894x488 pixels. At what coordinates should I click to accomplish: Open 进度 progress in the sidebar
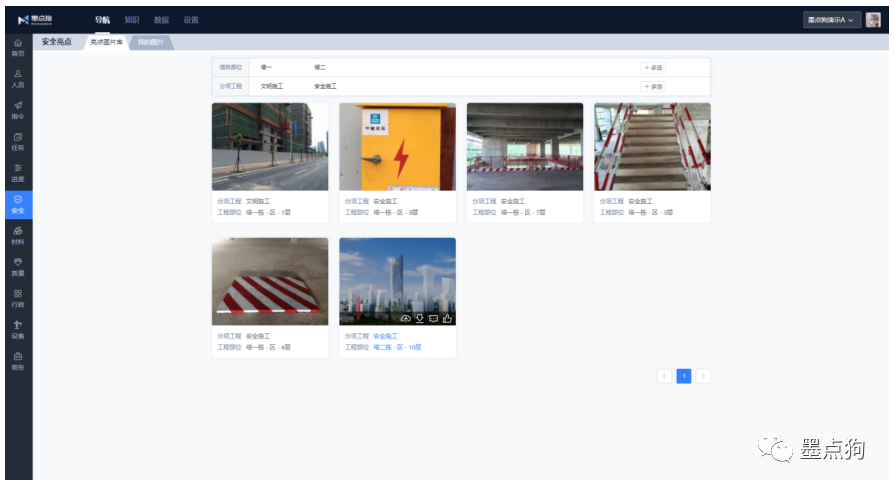pos(17,172)
